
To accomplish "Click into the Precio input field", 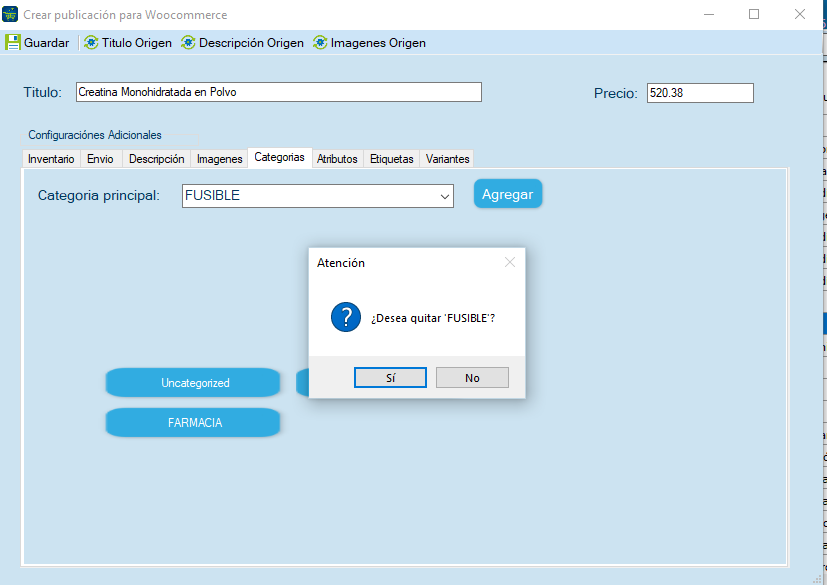I will (700, 93).
